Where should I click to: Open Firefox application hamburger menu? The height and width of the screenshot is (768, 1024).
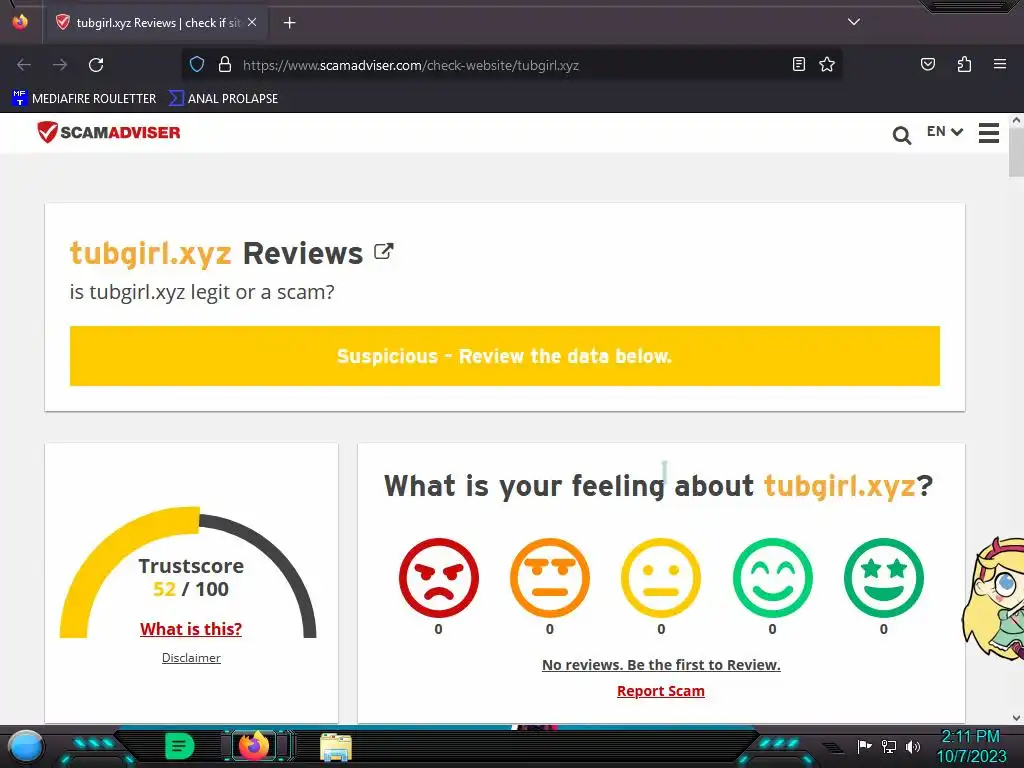(x=999, y=64)
